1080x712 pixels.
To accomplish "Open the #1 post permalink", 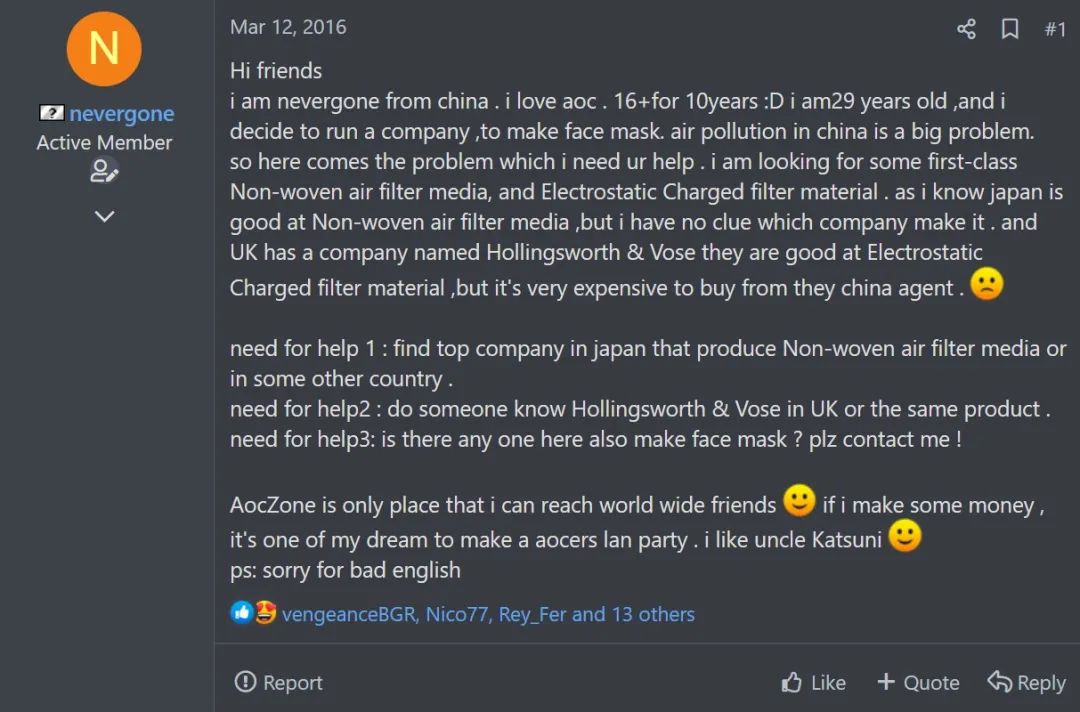I will (1055, 29).
